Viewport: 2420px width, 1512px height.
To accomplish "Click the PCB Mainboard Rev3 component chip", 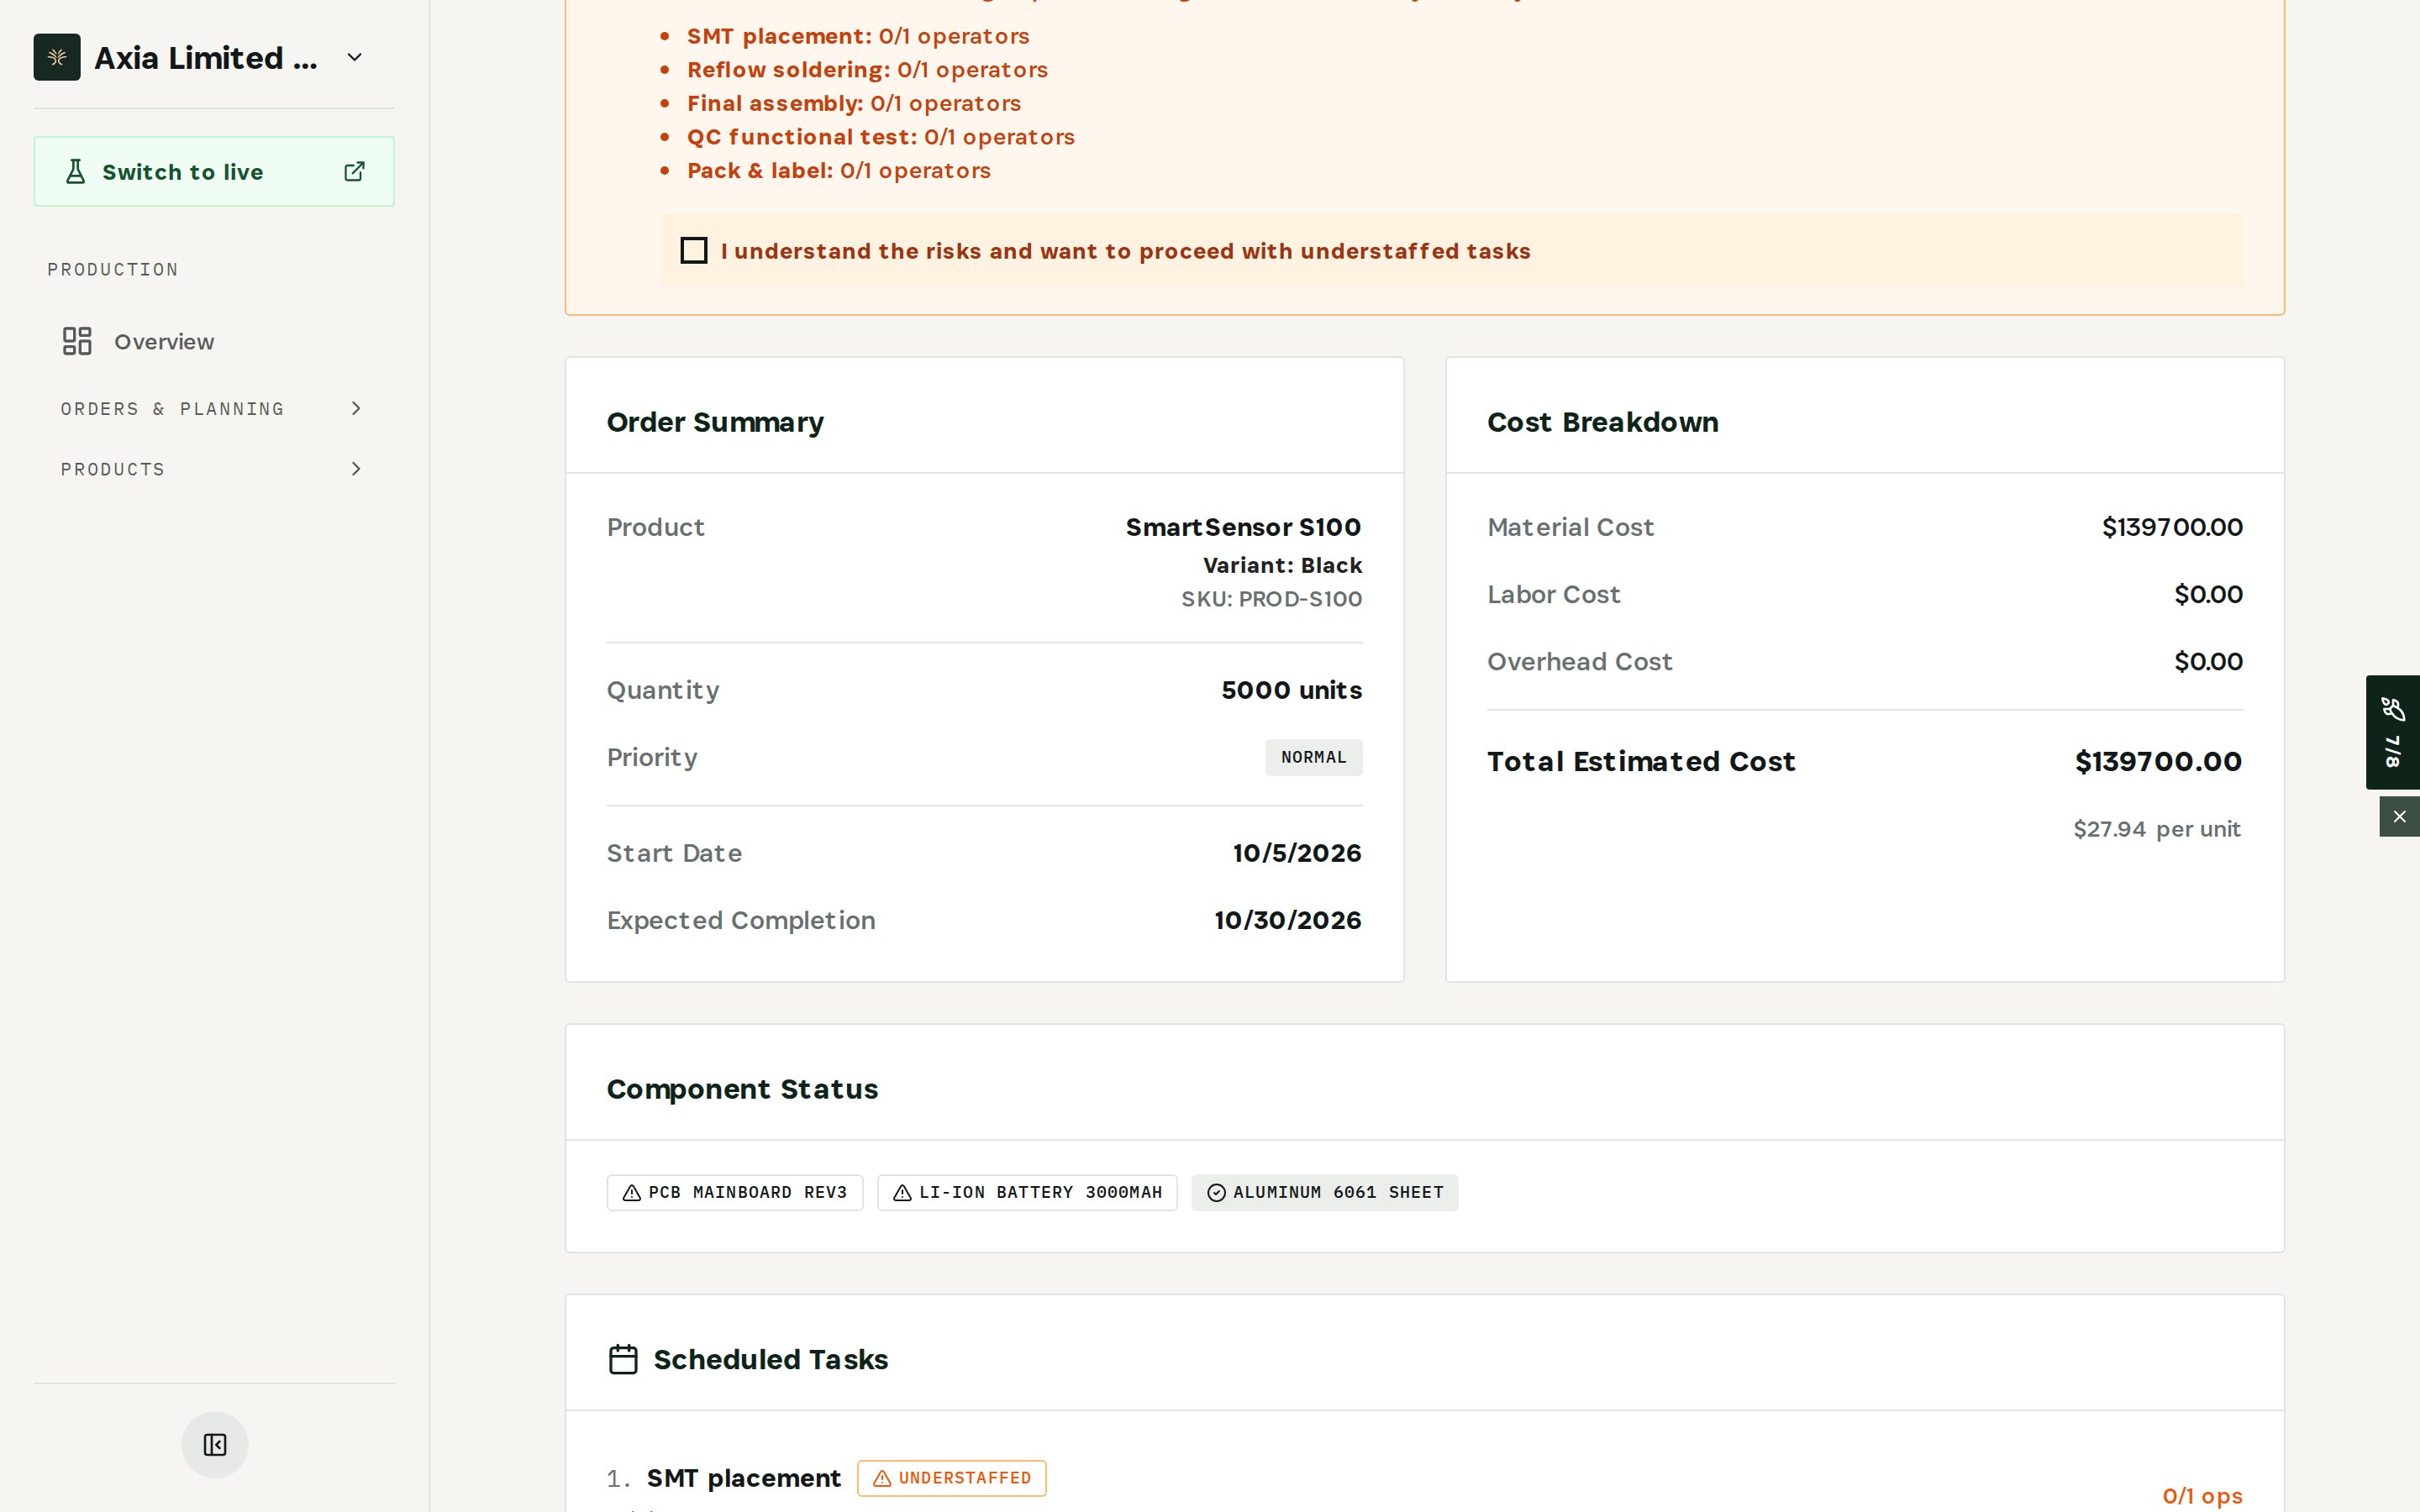I will [735, 1193].
